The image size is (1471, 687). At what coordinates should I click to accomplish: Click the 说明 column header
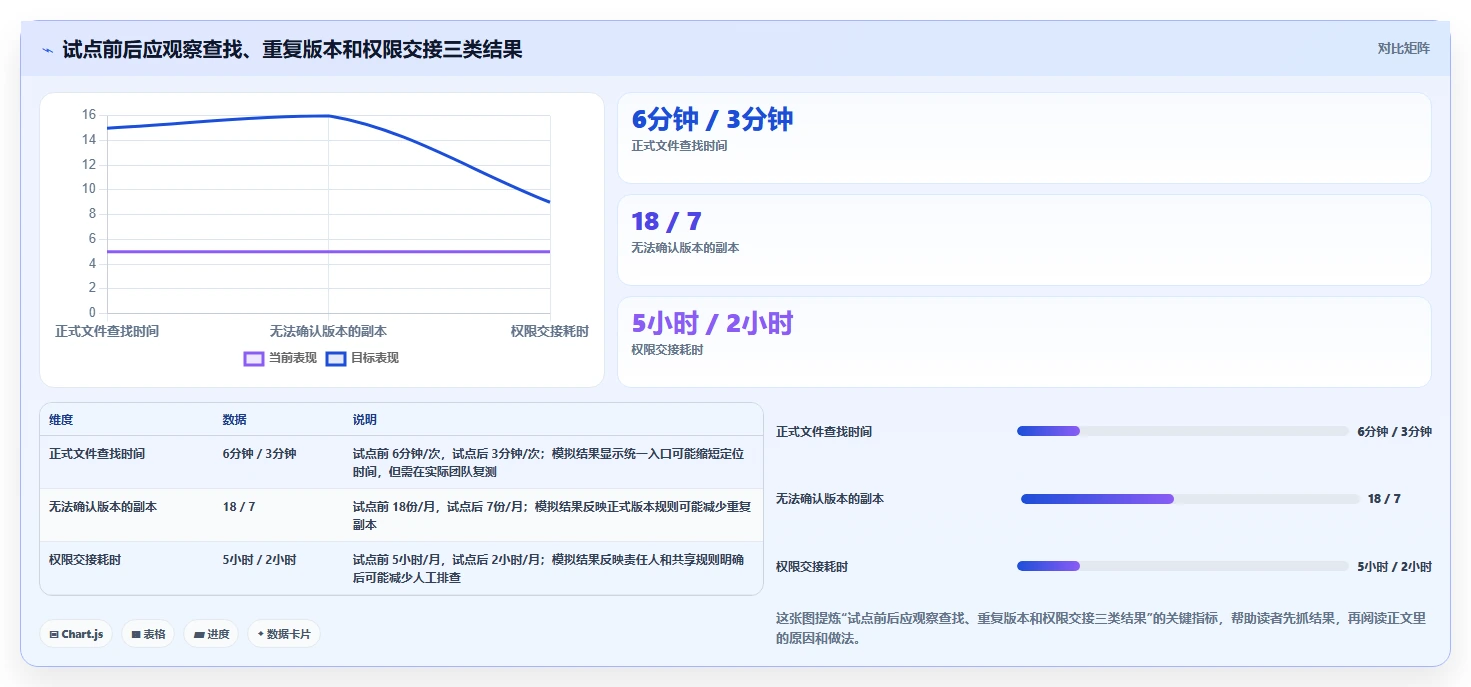pos(364,420)
